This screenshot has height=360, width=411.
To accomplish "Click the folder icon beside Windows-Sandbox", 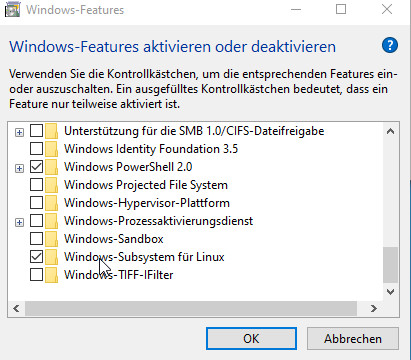I will click(x=51, y=239).
